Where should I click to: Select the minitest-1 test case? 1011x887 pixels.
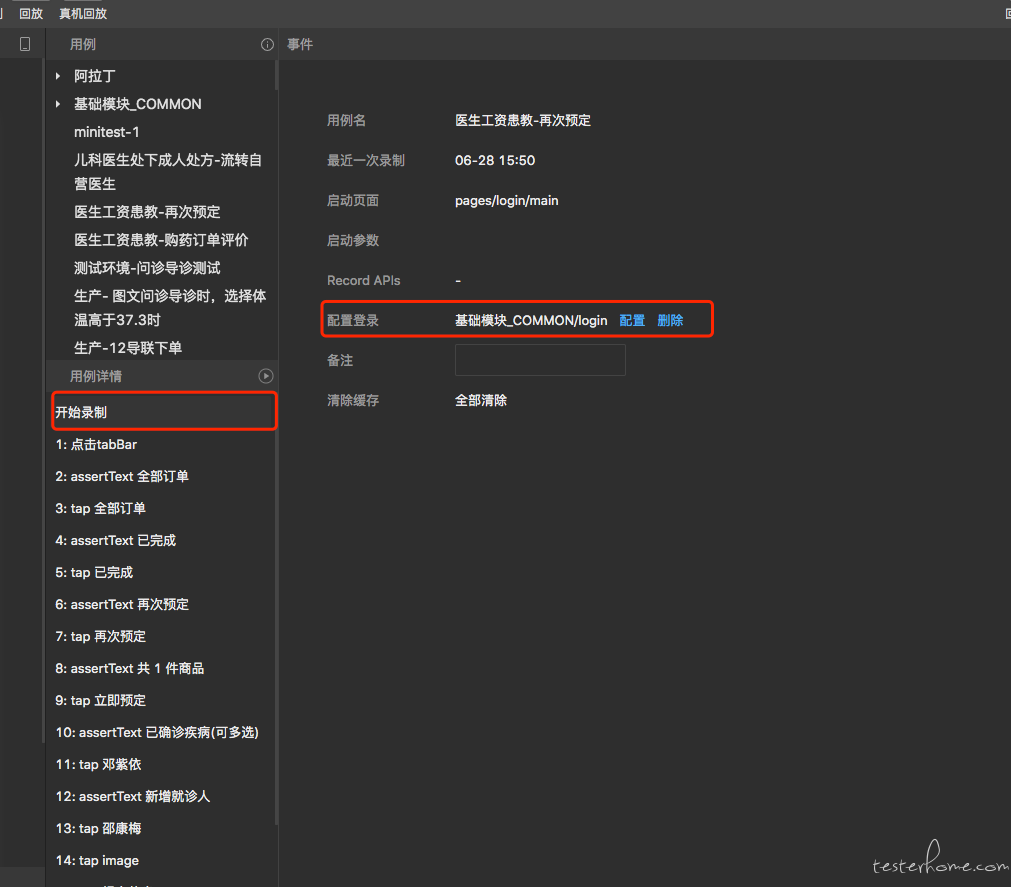point(106,132)
